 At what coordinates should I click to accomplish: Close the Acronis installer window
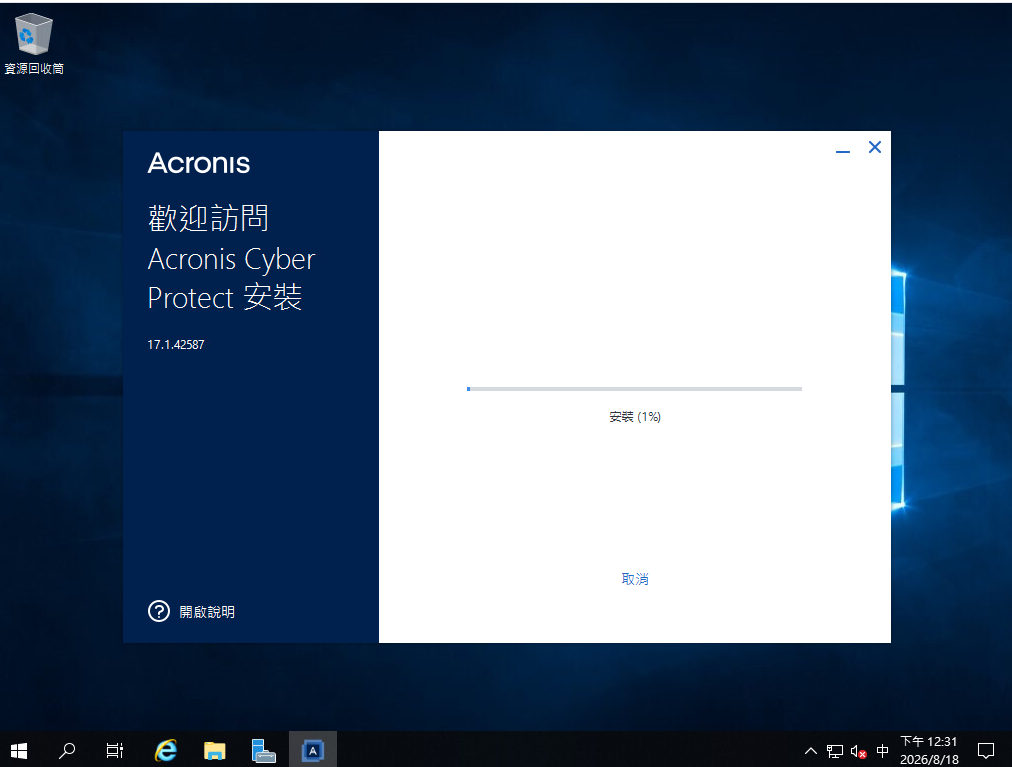pyautogui.click(x=875, y=148)
